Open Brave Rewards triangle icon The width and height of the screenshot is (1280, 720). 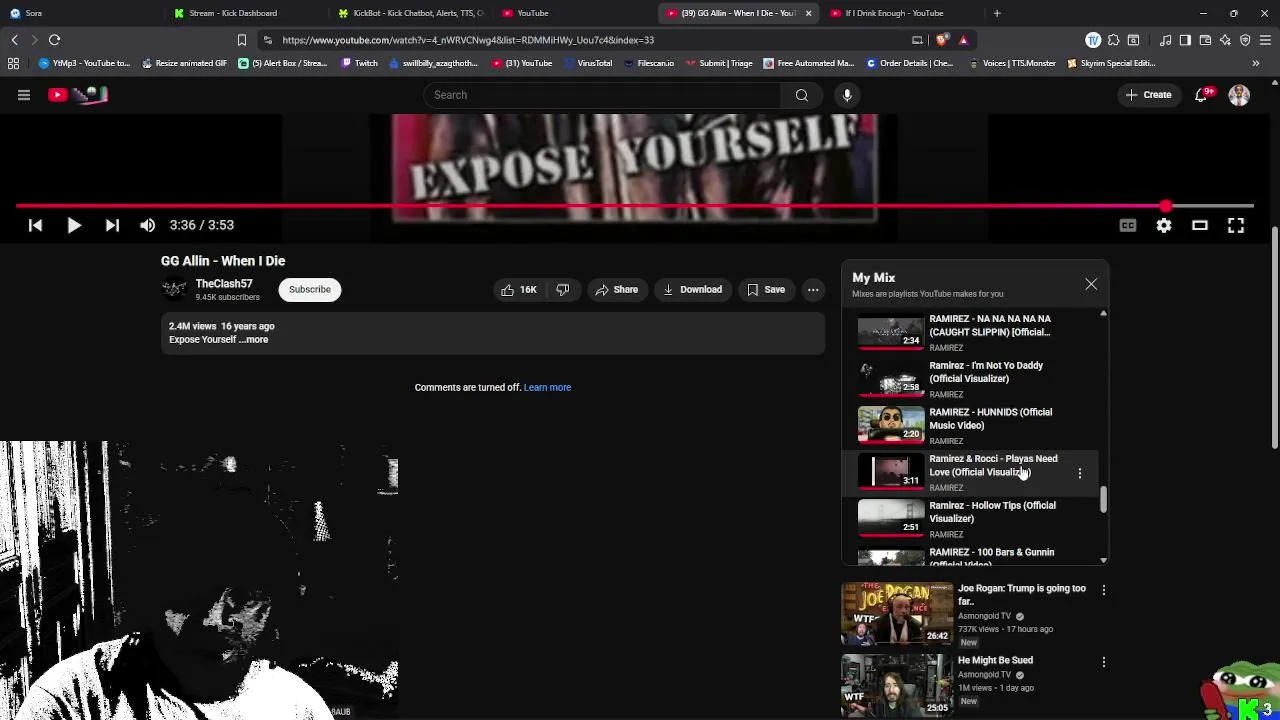[963, 40]
